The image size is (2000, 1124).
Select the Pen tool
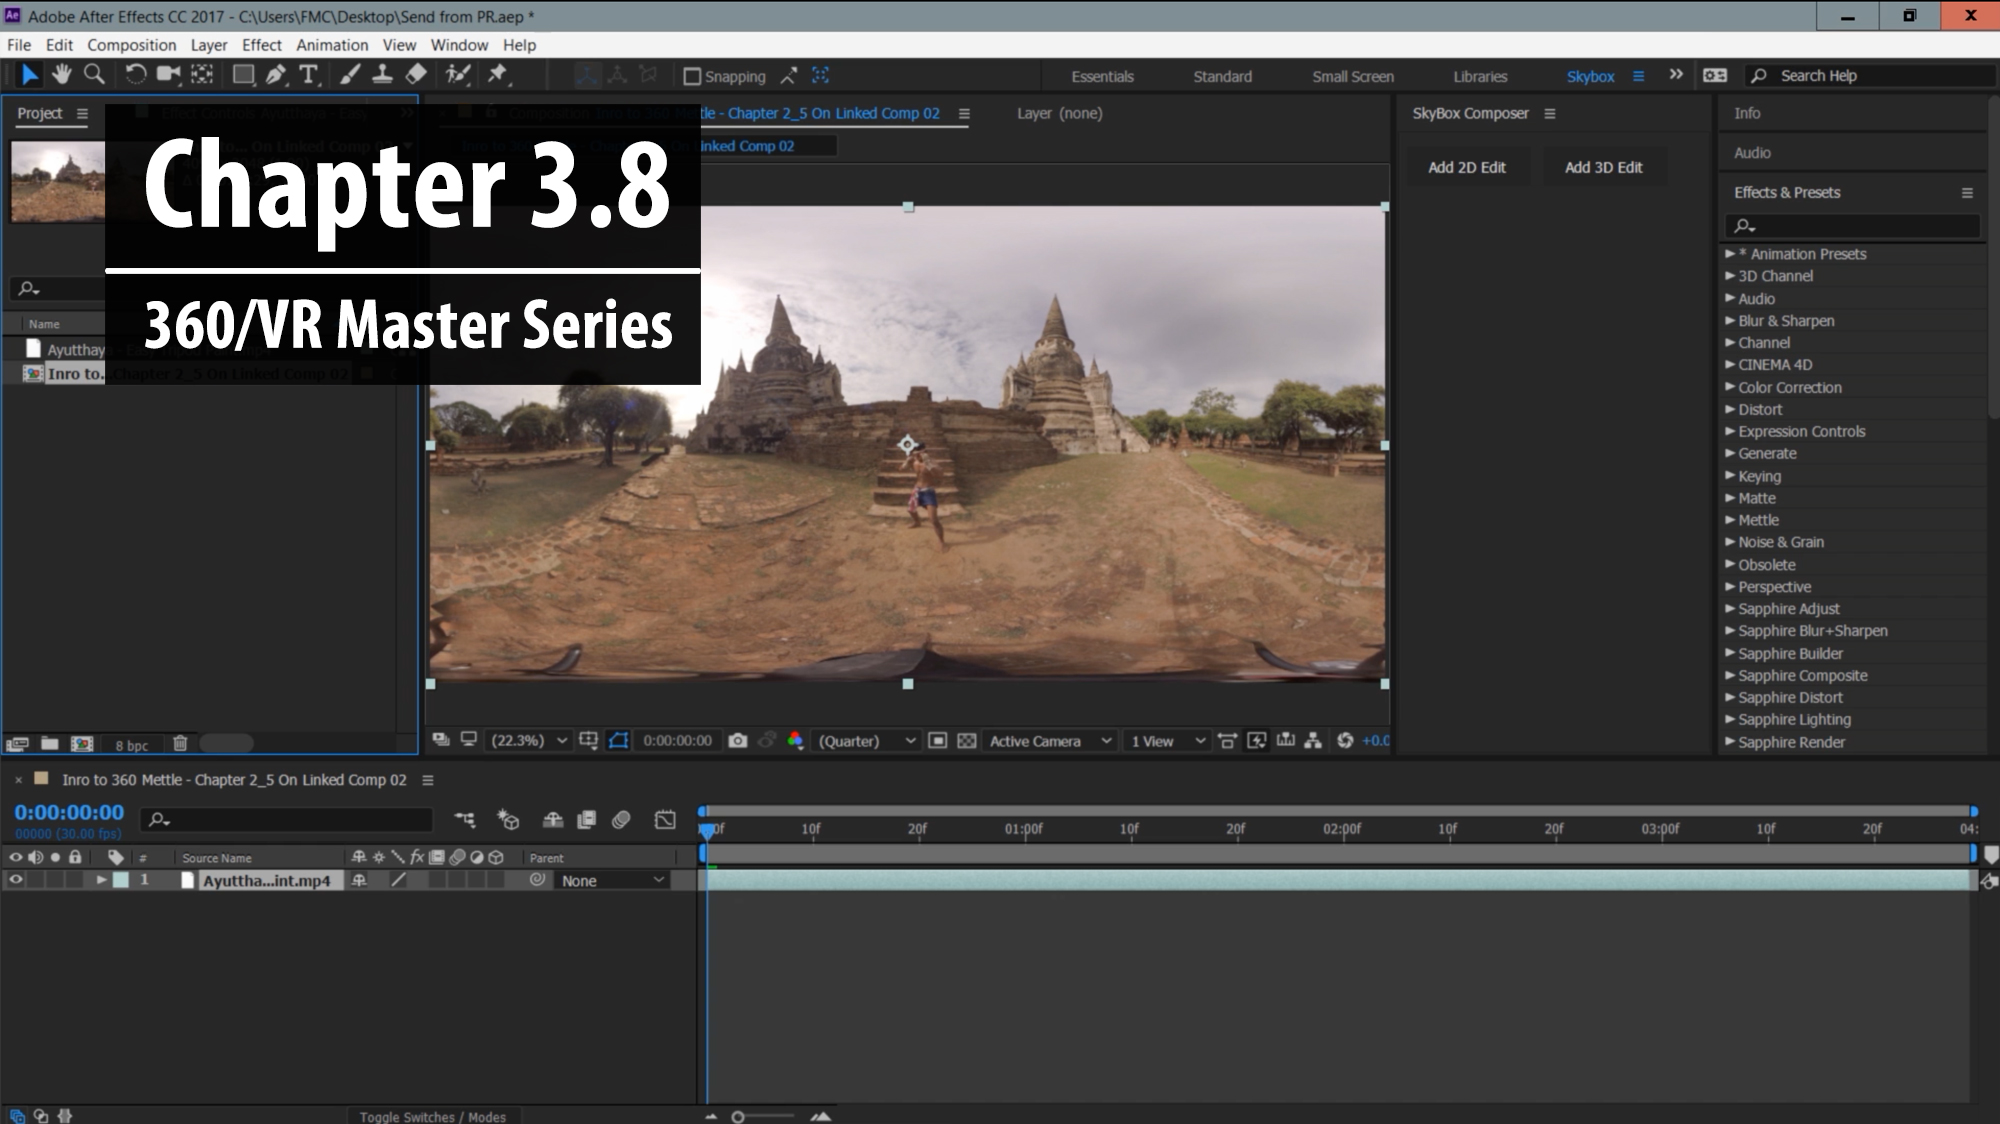275,74
